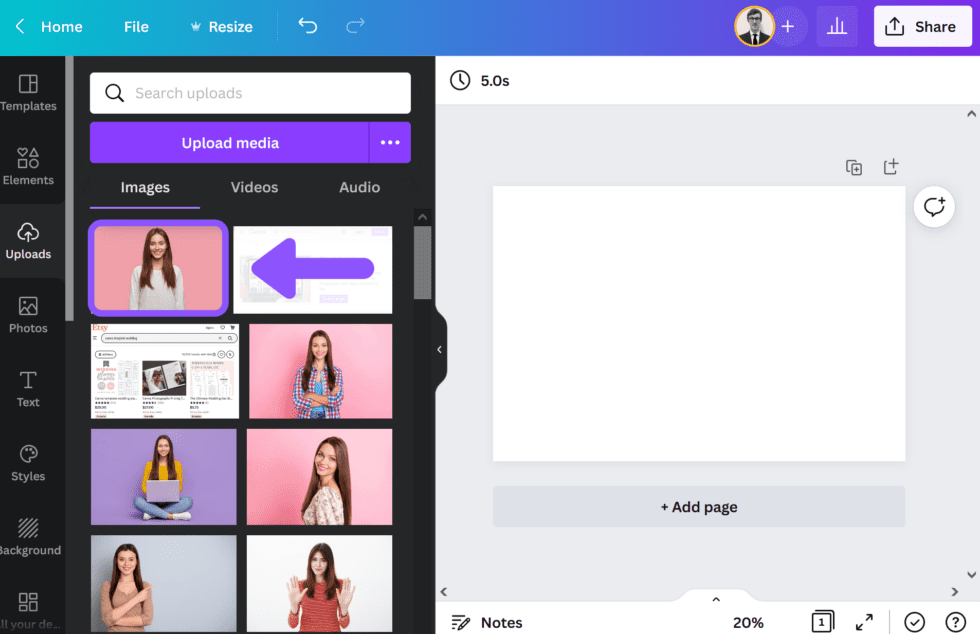Viewport: 980px width, 634px height.
Task: Open the help menu
Action: (x=957, y=622)
